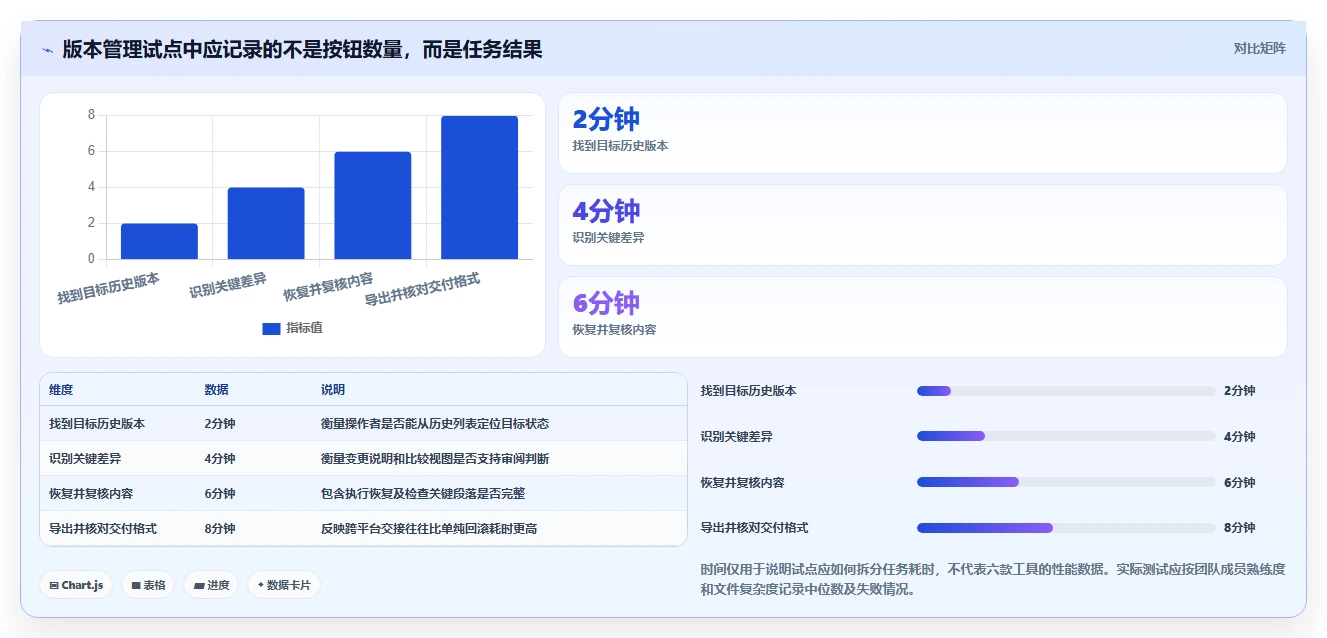Viewport: 1327px width, 638px height.
Task: Click the progress bar for 找到目标历史版本
Action: tap(1066, 391)
